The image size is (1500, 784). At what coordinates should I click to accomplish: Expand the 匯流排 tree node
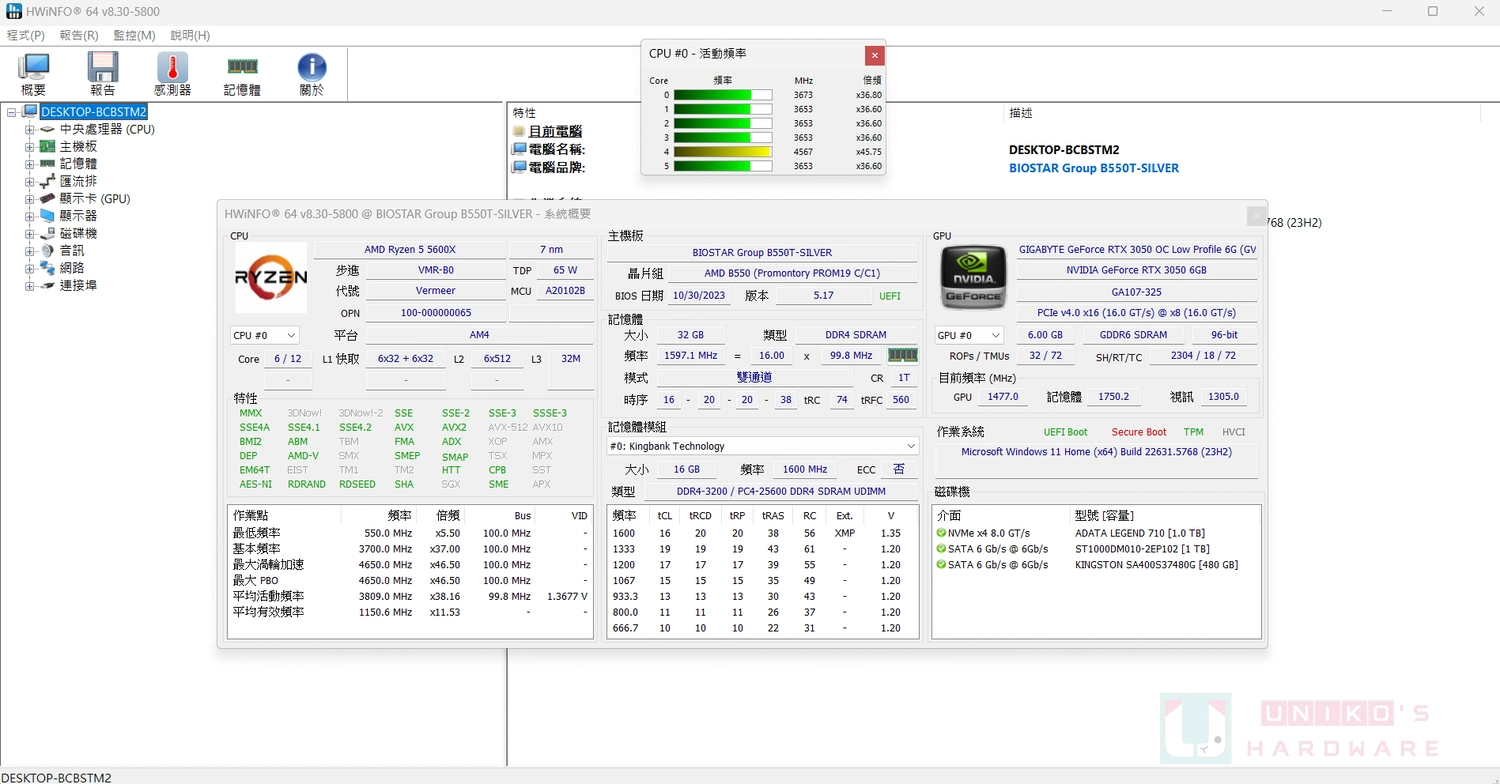(x=30, y=181)
